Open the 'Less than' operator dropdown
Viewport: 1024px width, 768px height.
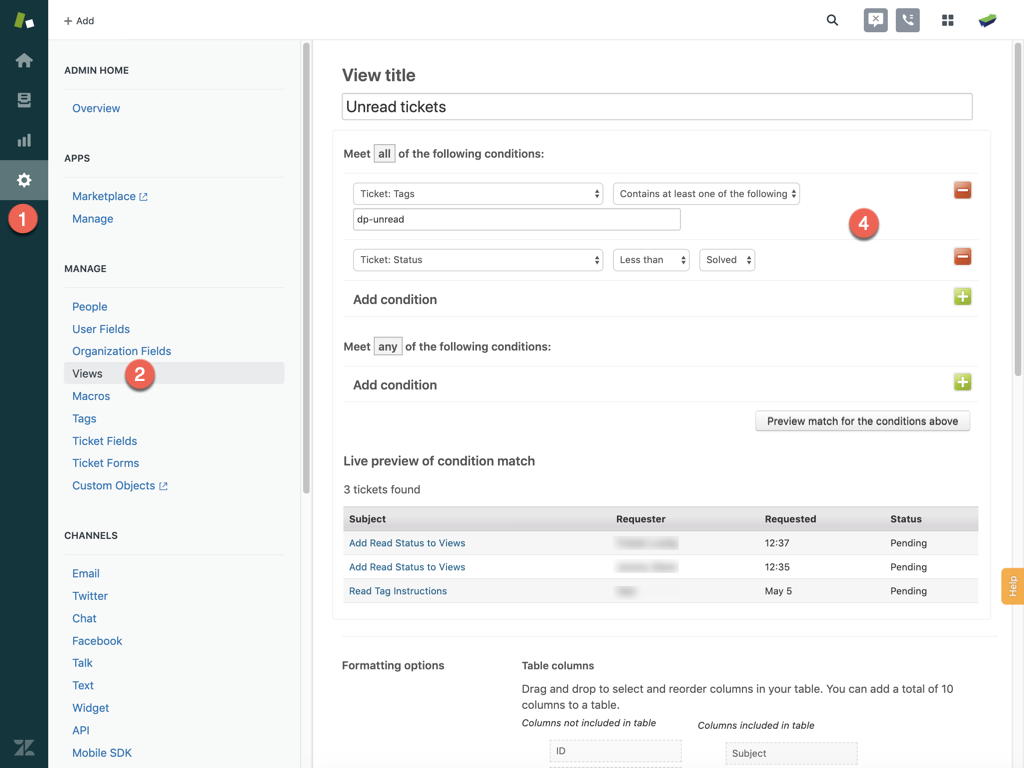pos(651,260)
